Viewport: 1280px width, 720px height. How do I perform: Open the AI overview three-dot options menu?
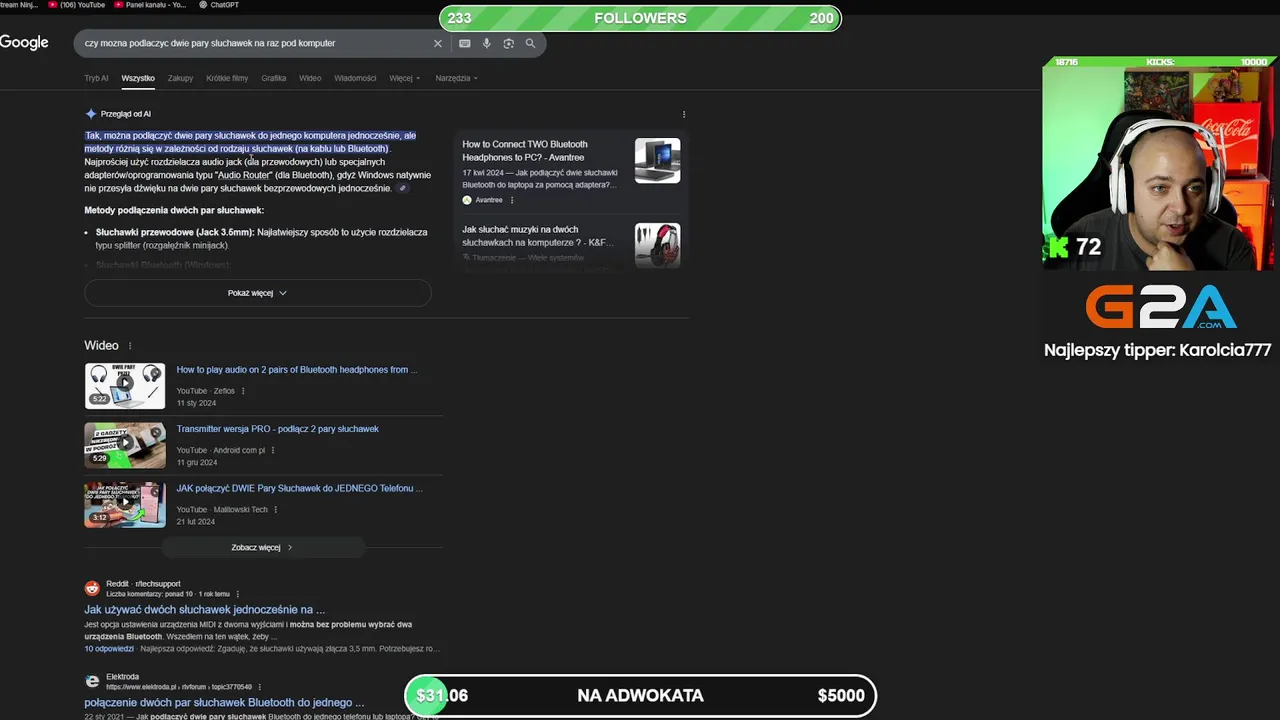pyautogui.click(x=684, y=114)
